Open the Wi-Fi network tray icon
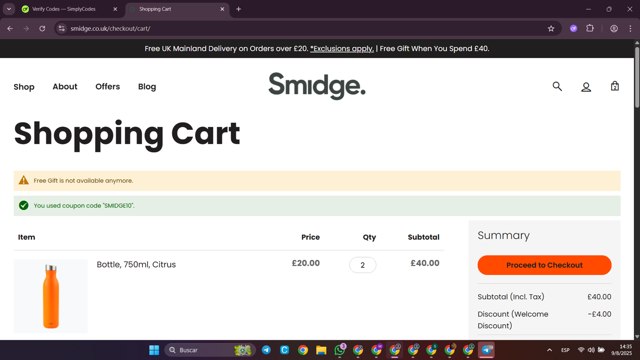This screenshot has width=640, height=360. pos(581,350)
